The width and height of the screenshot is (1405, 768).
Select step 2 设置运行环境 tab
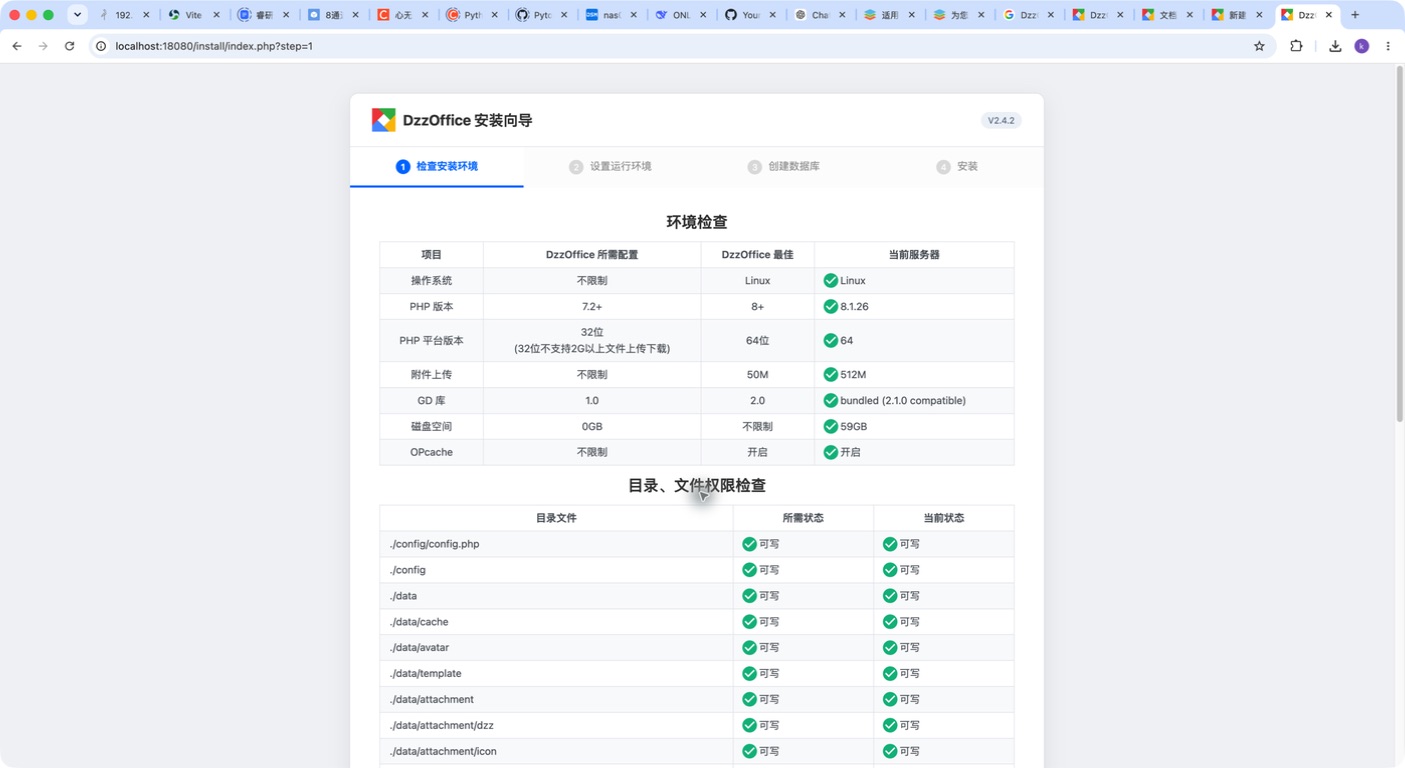[610, 166]
